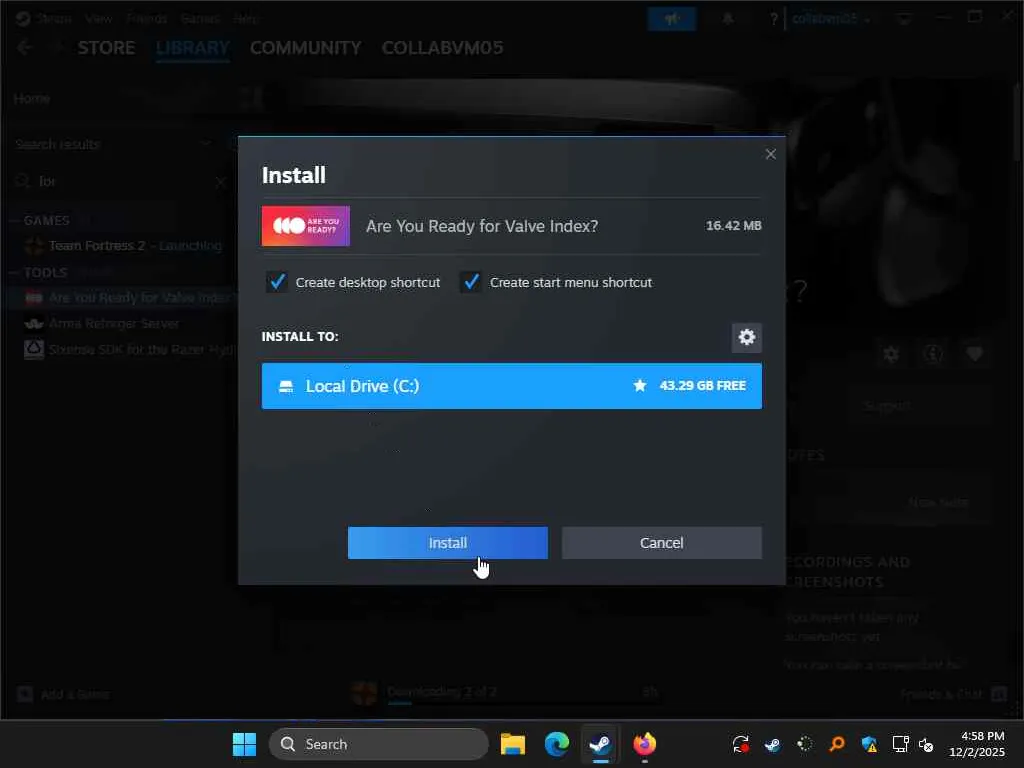This screenshot has height=768, width=1024.
Task: Close the Install dialog with X
Action: coord(771,154)
